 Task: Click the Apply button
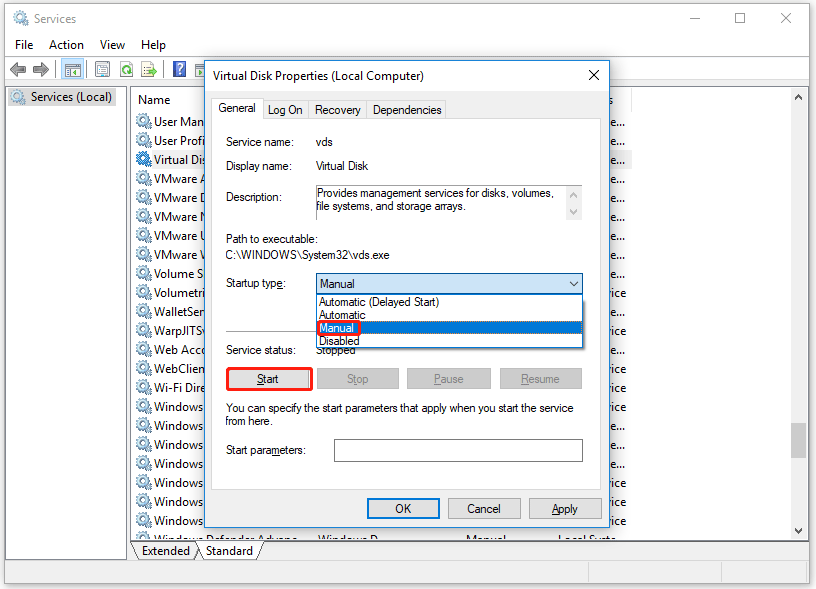coord(564,509)
